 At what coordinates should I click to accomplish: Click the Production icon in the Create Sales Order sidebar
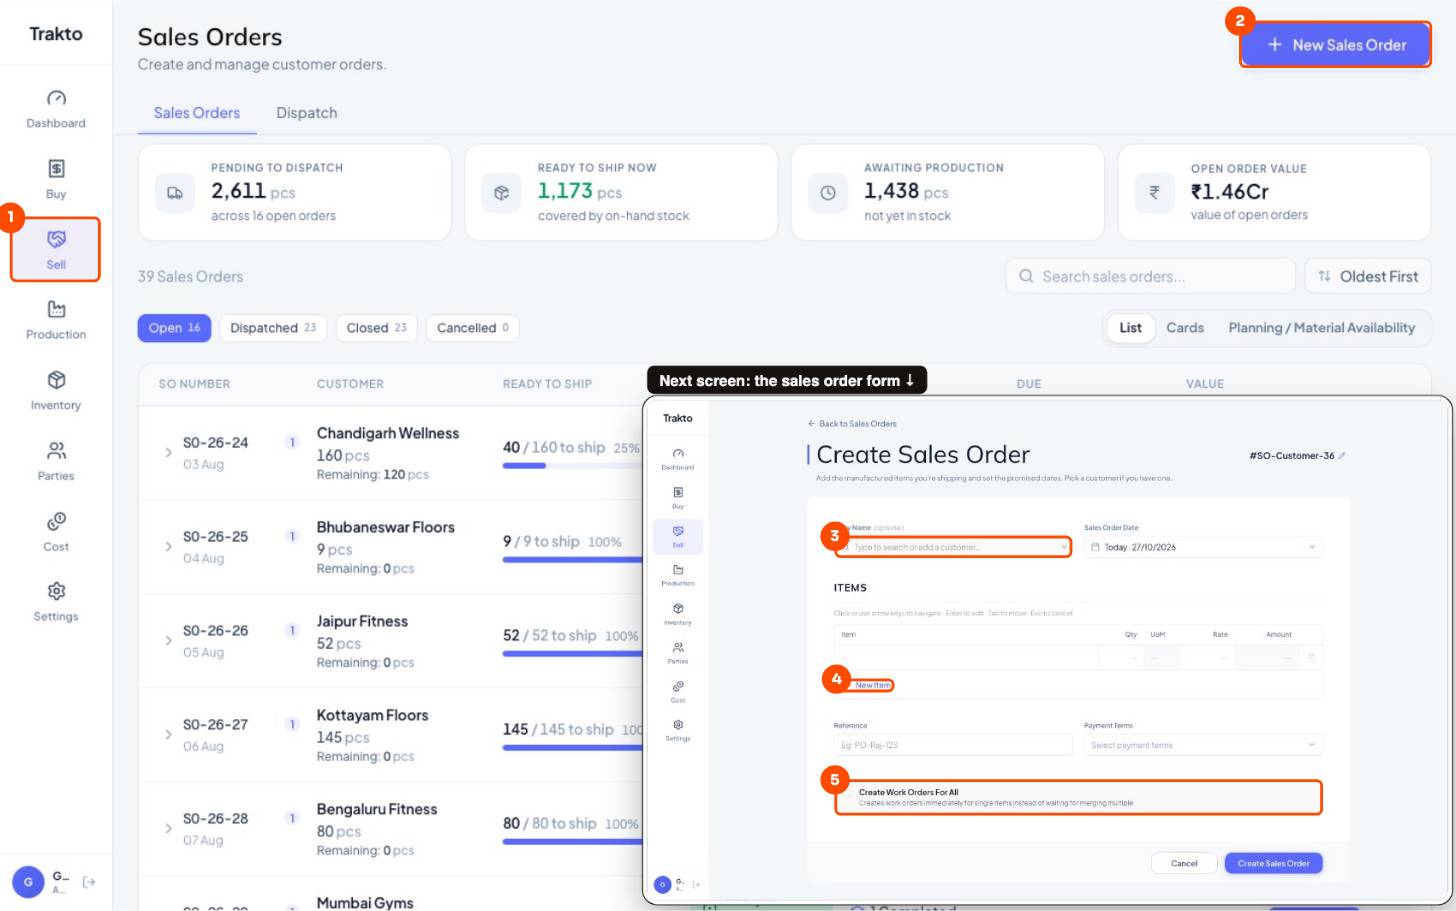click(x=678, y=570)
